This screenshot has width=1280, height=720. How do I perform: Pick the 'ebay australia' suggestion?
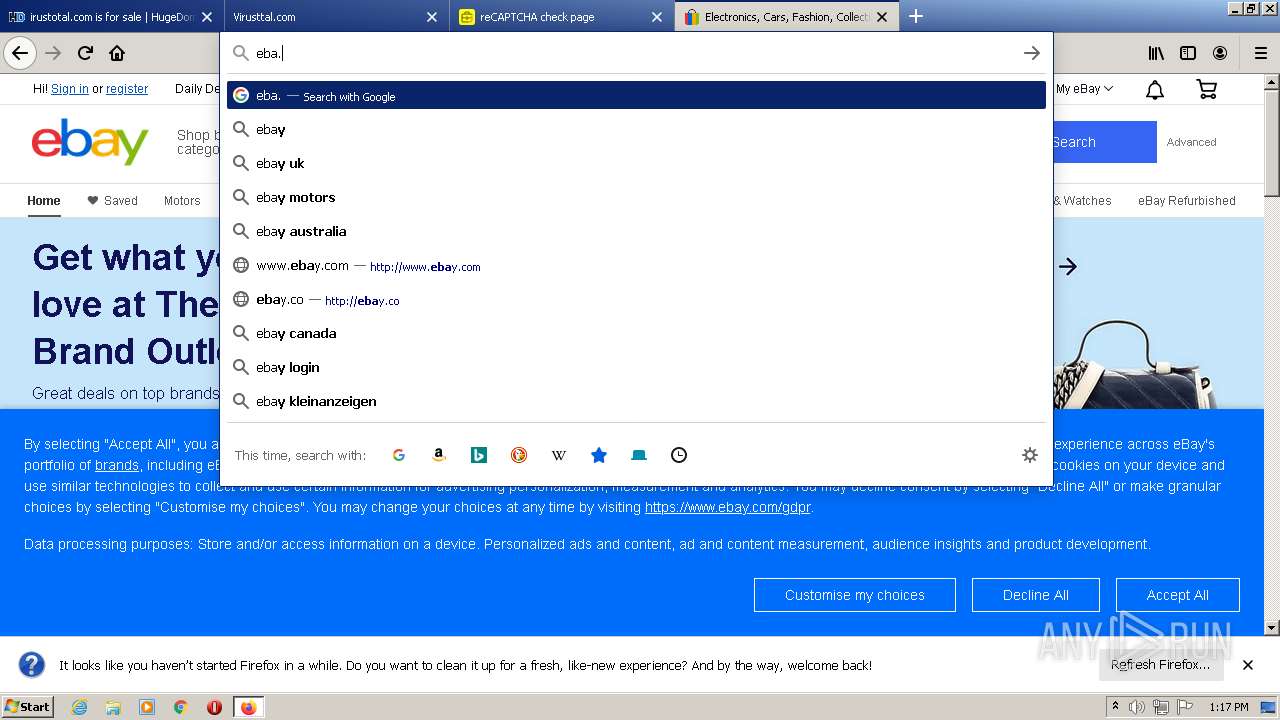click(636, 231)
